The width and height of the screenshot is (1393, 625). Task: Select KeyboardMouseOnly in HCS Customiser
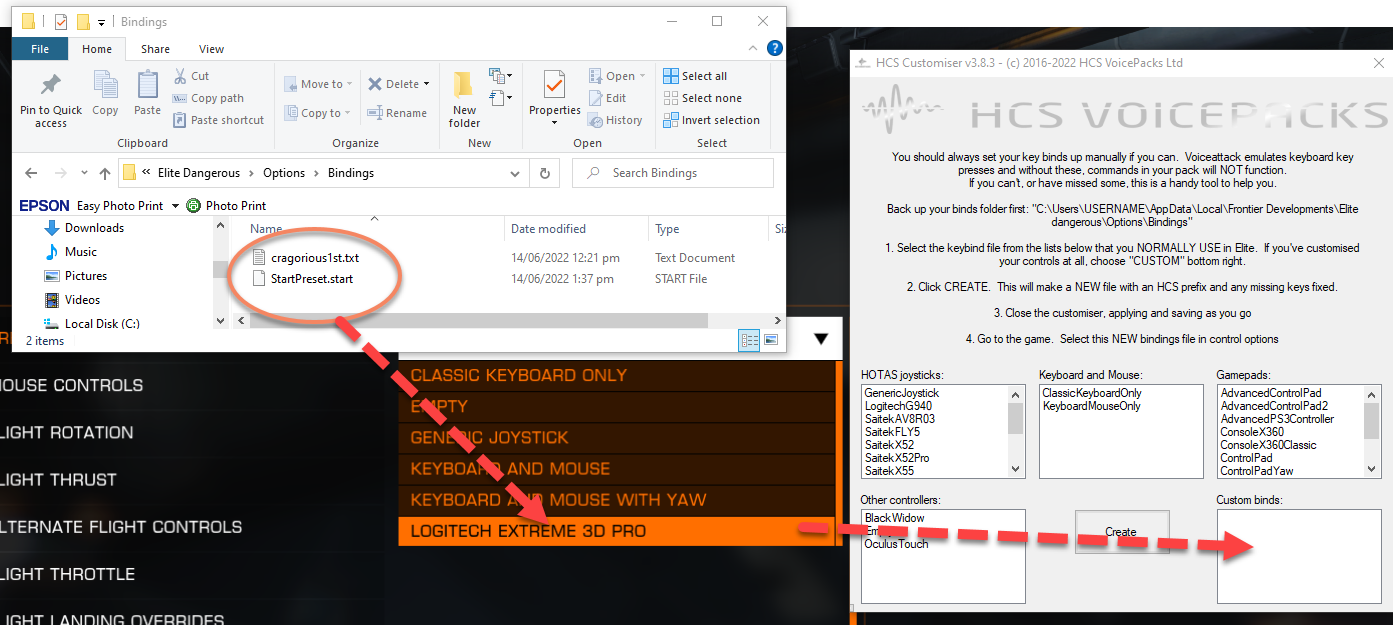click(1091, 406)
